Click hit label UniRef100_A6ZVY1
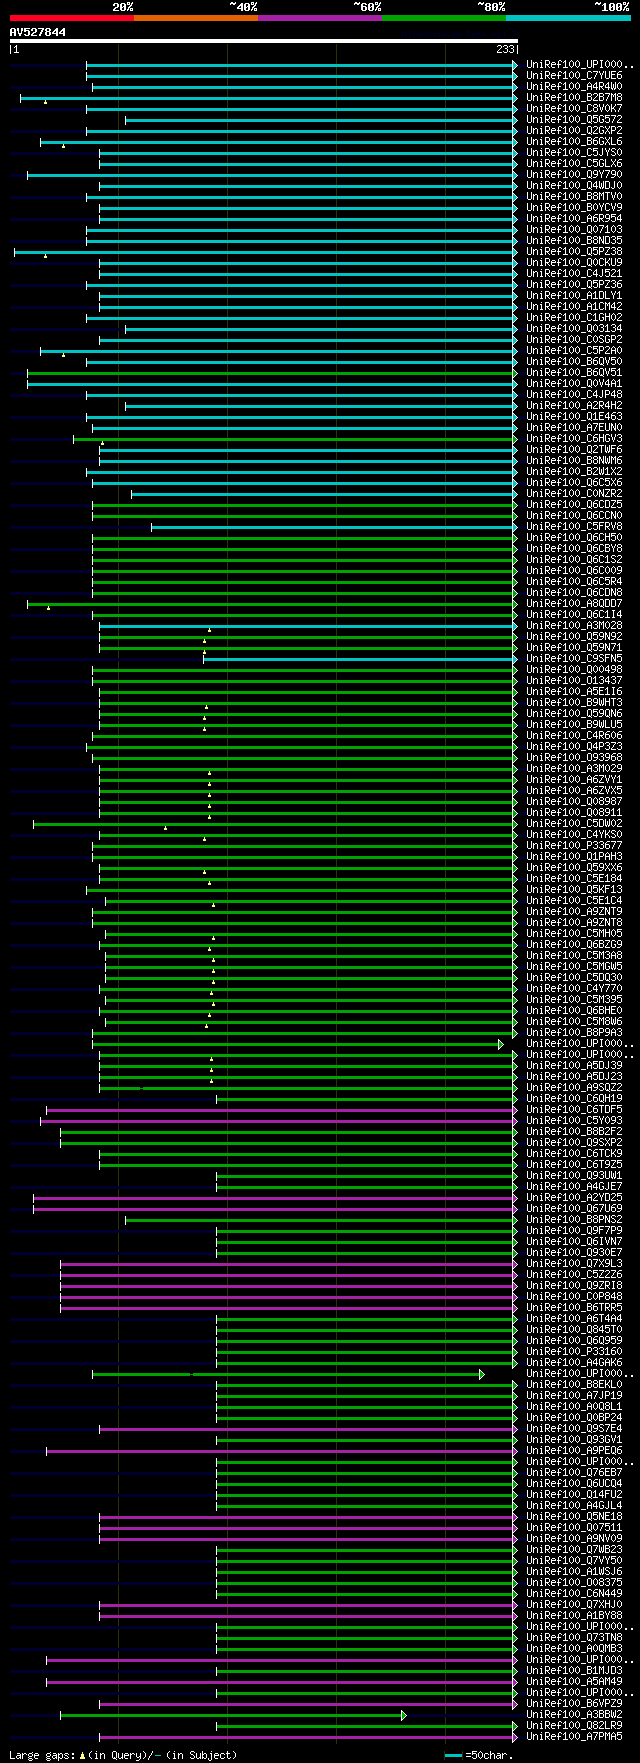The width and height of the screenshot is (640, 1763). tap(574, 780)
